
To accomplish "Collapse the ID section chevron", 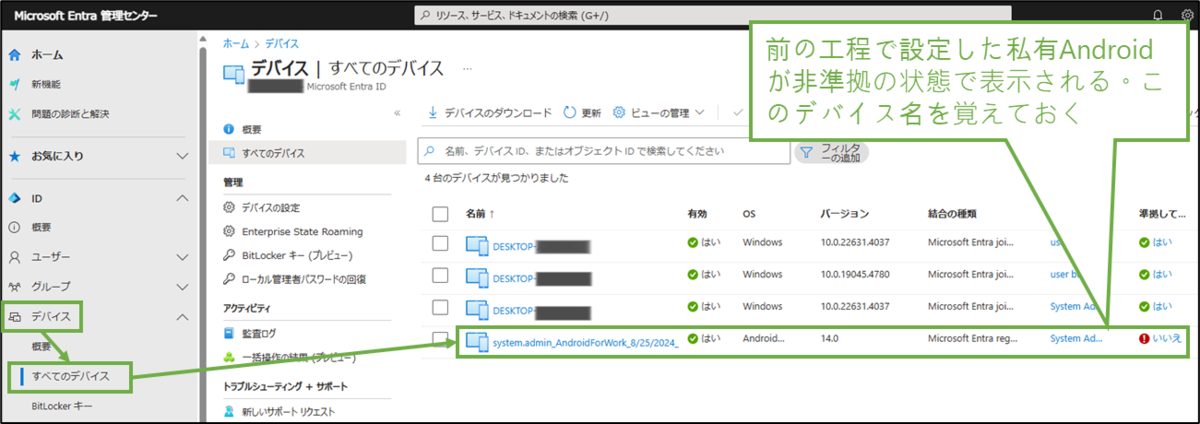I will point(182,198).
